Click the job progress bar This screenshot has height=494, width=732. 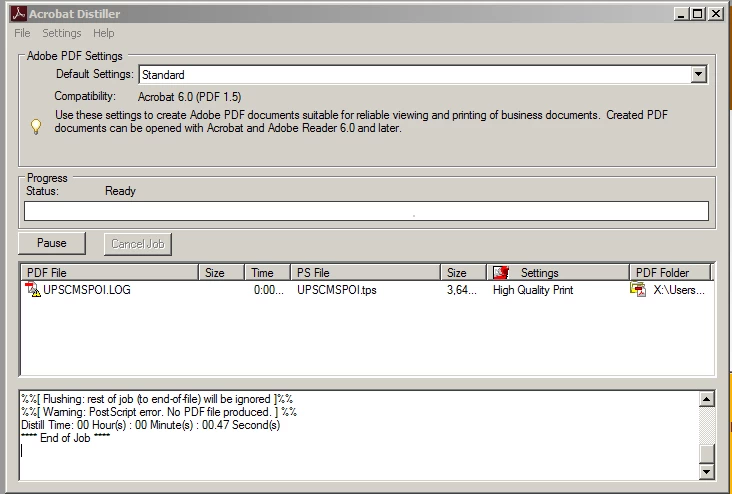point(366,211)
